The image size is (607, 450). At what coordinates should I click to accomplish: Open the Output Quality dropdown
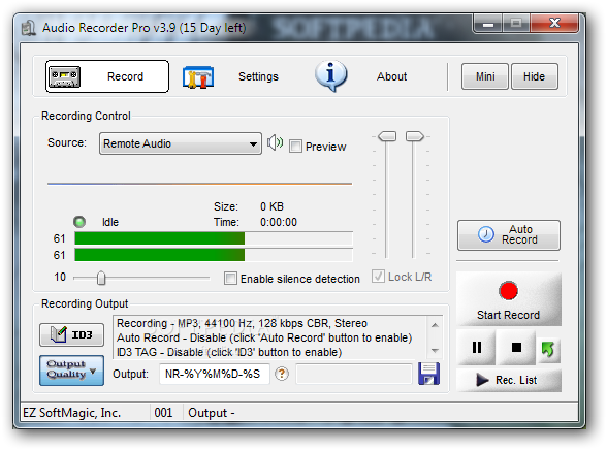pyautogui.click(x=72, y=370)
